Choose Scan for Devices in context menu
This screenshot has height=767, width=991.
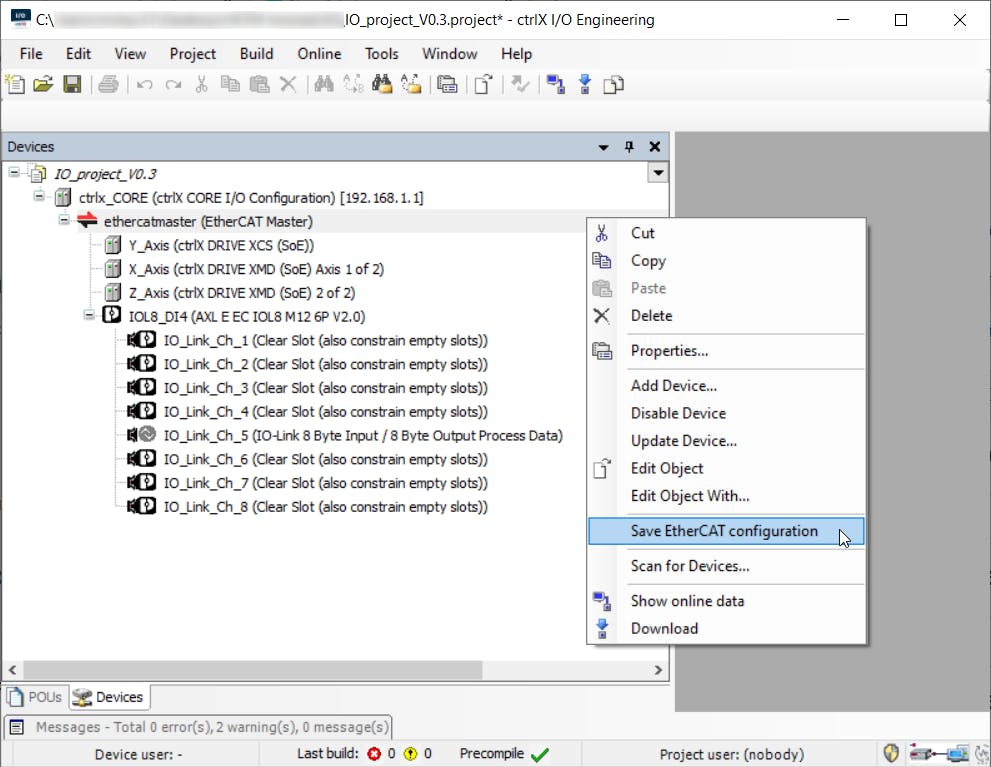(726, 566)
